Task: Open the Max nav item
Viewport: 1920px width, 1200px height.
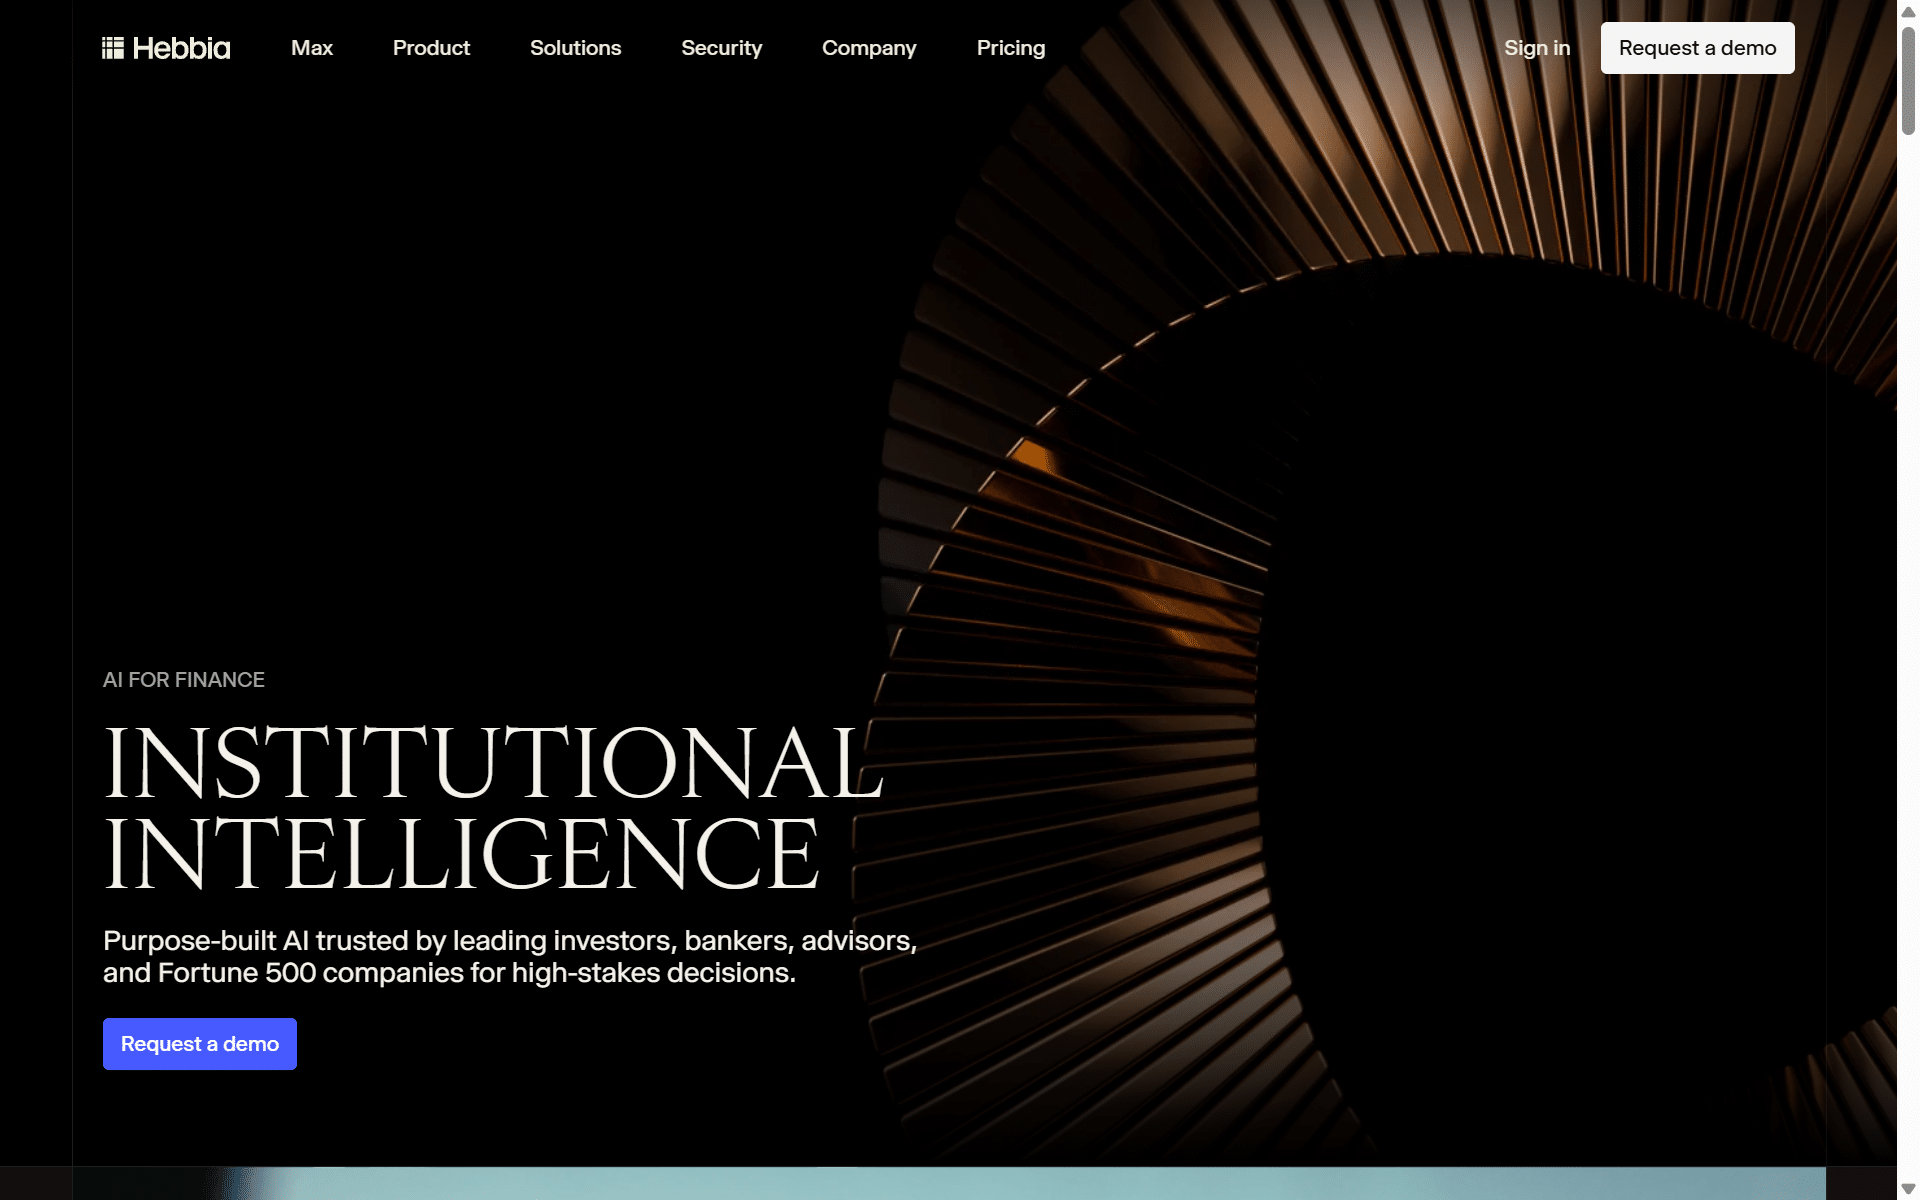Action: 312,48
